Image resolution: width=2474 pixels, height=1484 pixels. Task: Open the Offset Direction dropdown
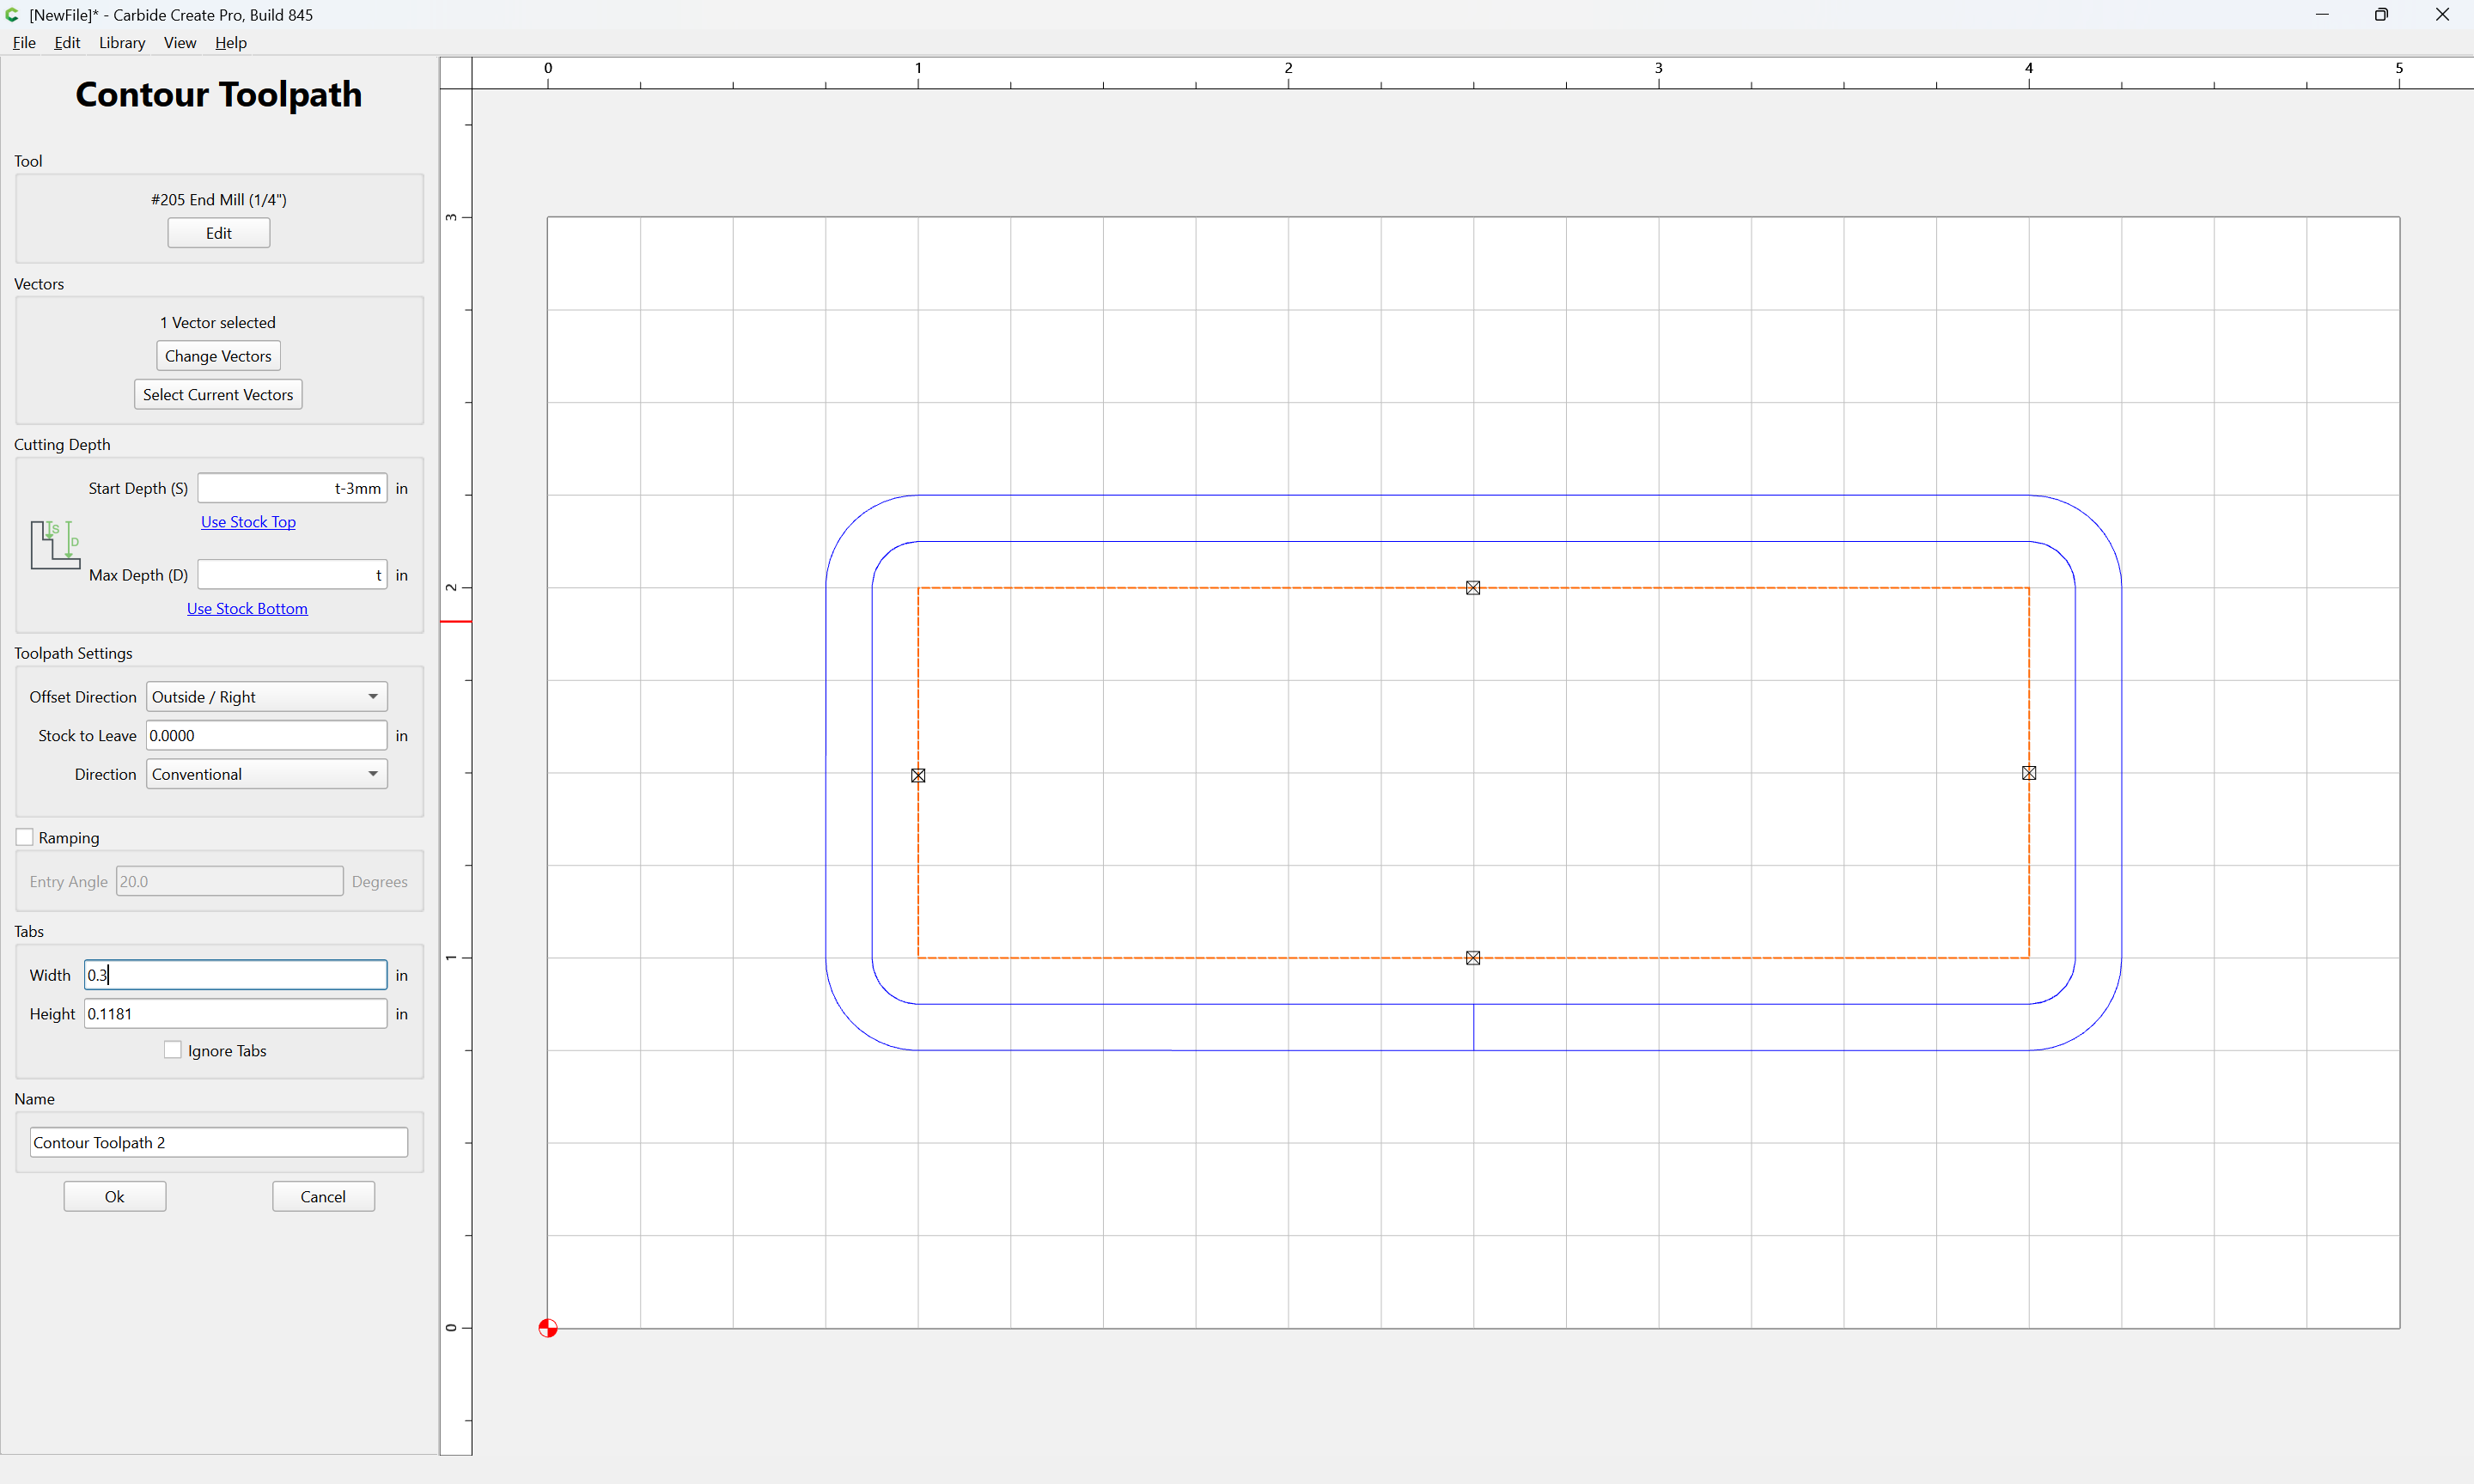click(x=267, y=697)
